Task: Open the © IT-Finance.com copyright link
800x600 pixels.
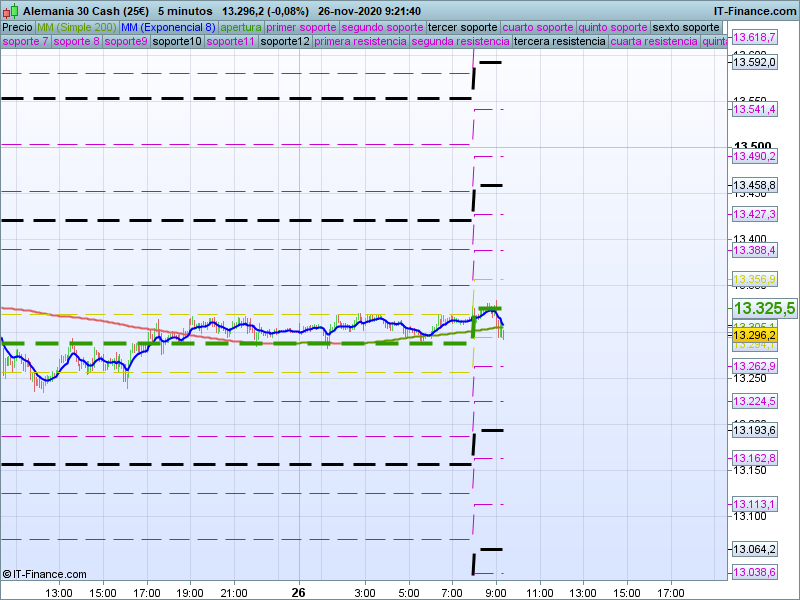Action: pos(45,574)
